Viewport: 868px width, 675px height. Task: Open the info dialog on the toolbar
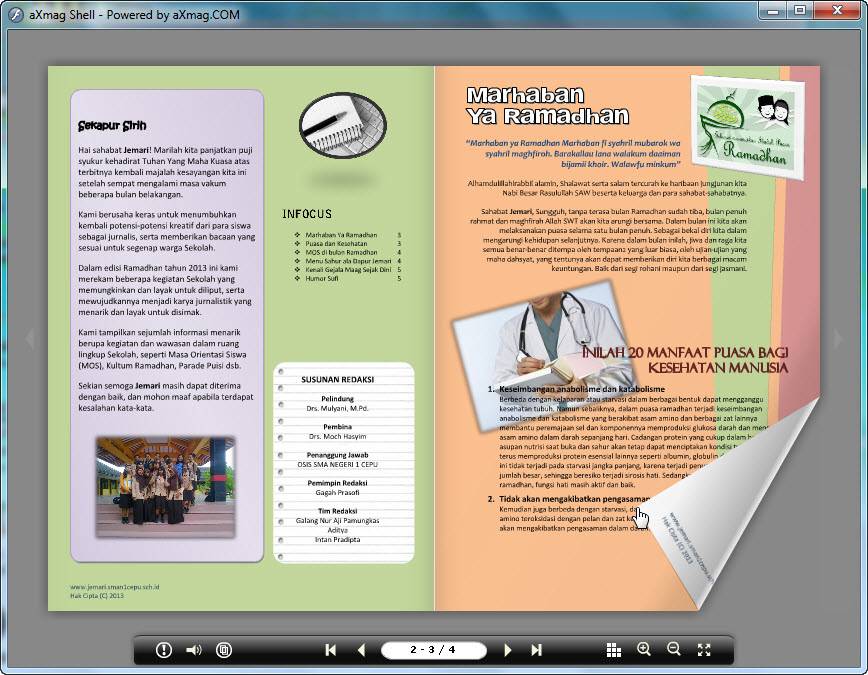(162, 649)
